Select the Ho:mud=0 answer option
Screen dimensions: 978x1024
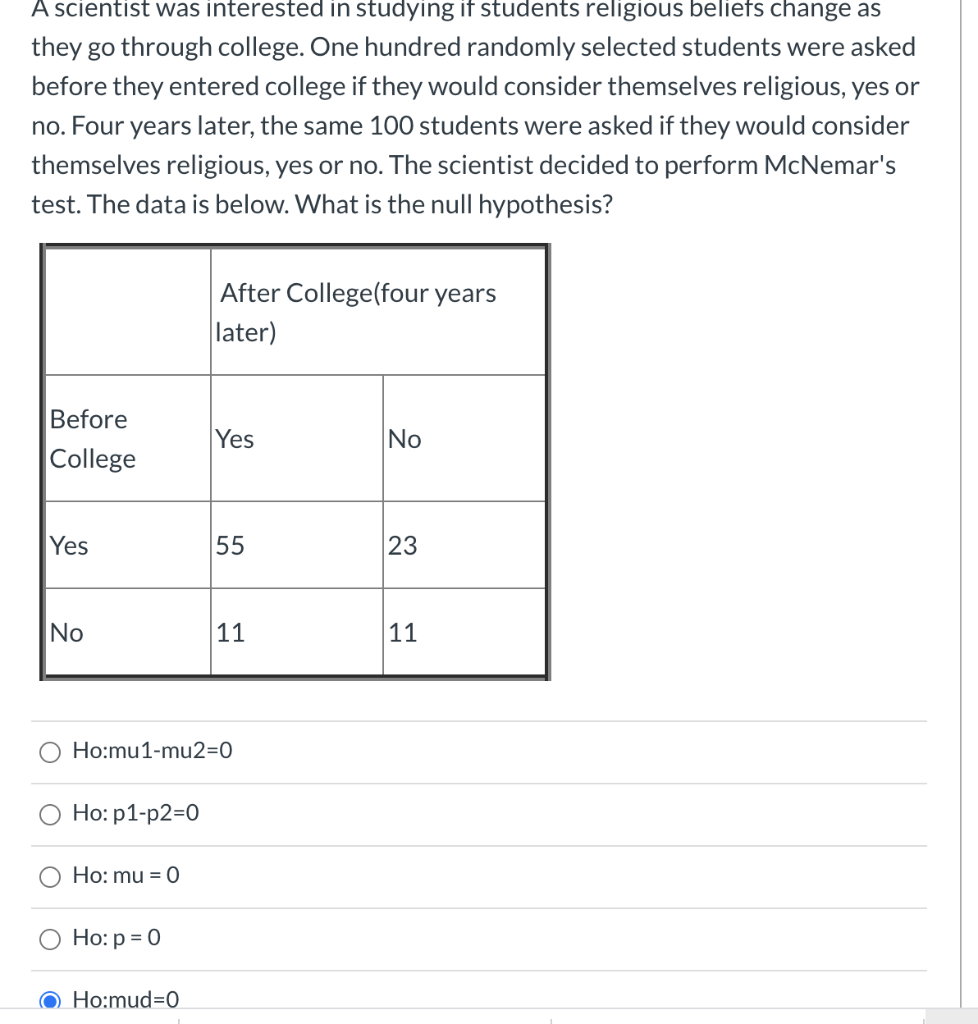125,999
